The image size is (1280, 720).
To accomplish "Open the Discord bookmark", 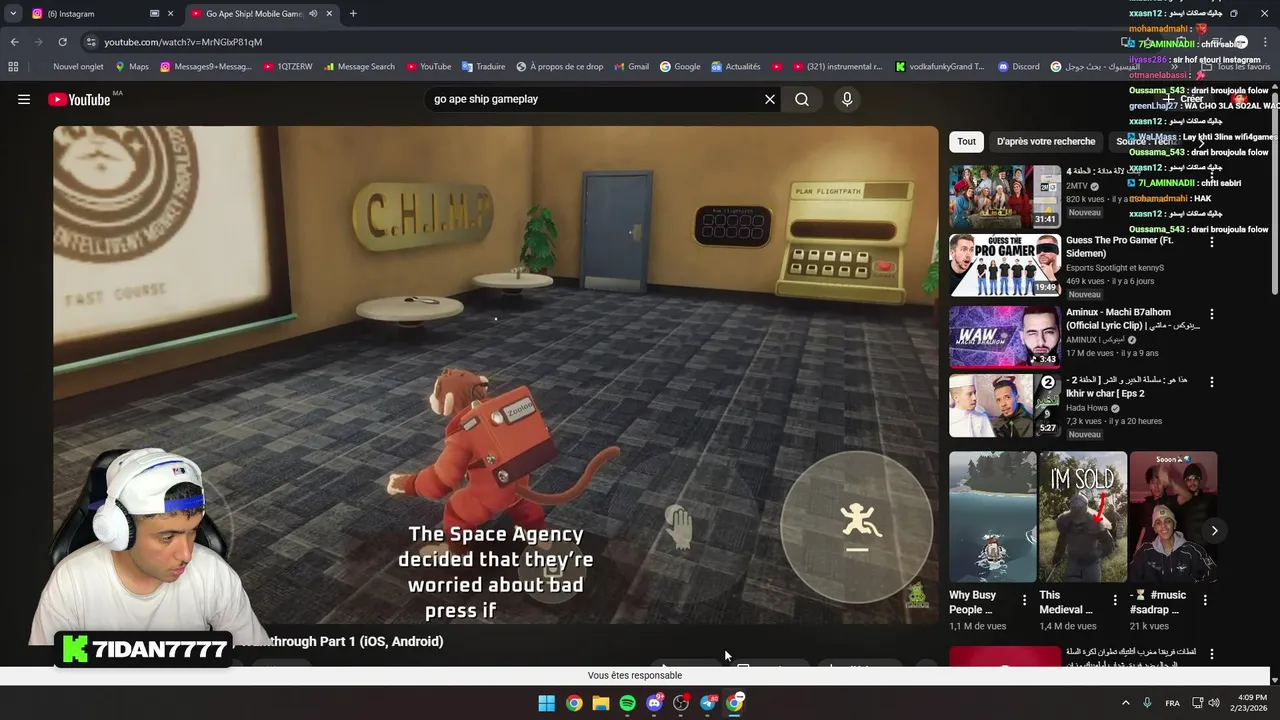I will click(x=1018, y=67).
